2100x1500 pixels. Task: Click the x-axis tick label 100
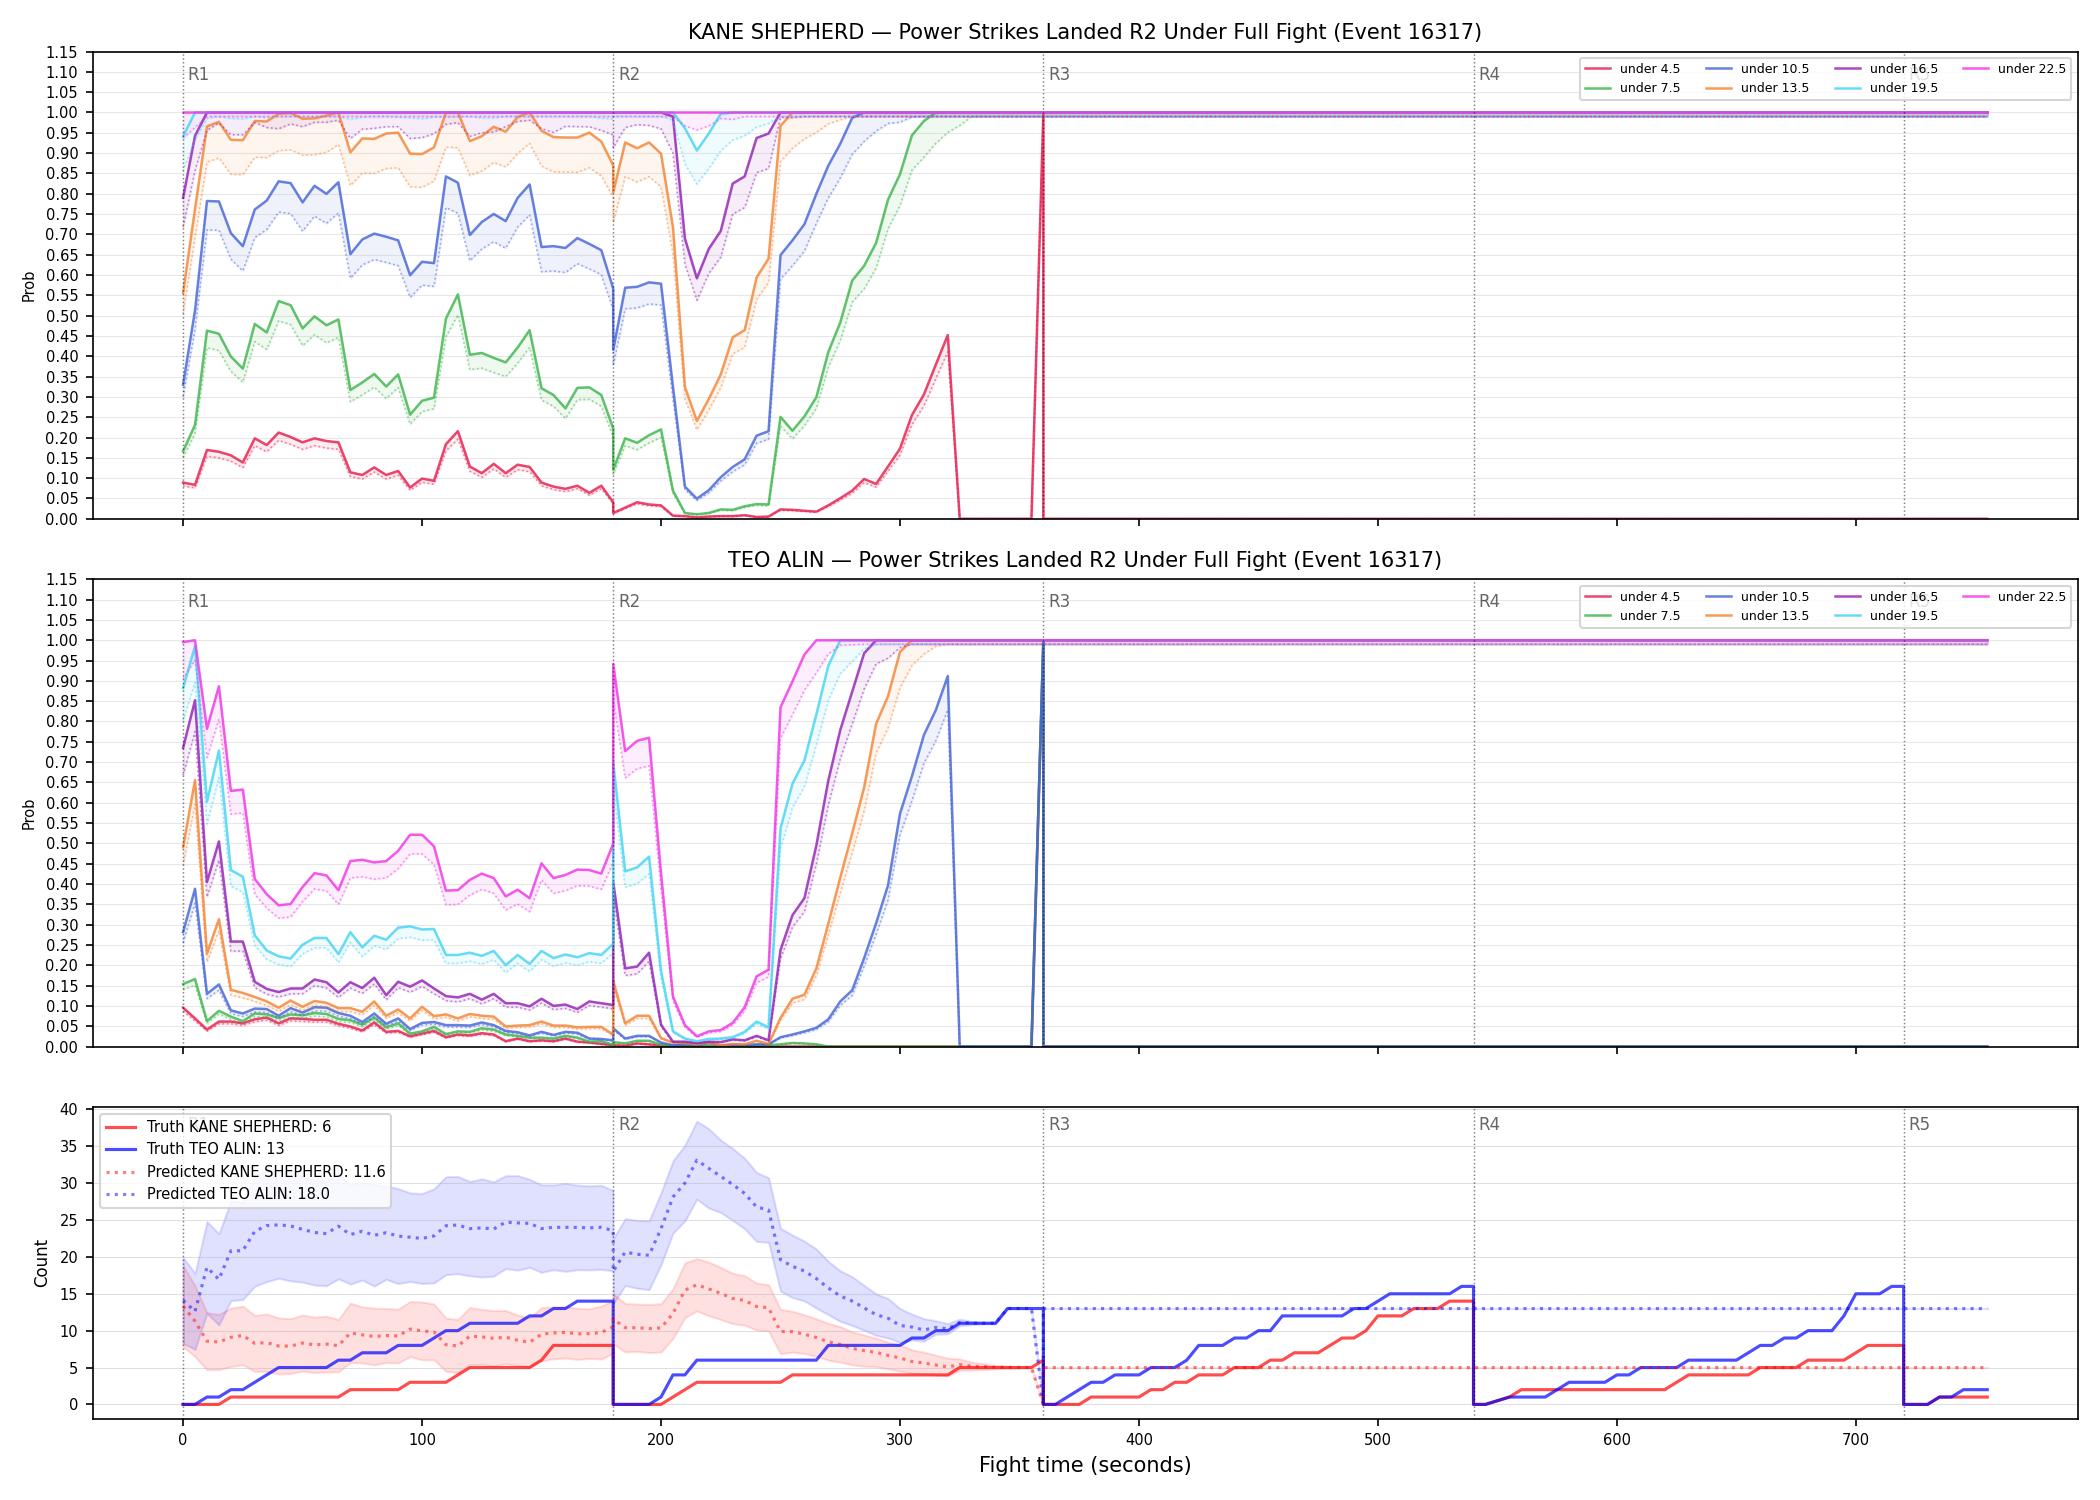(422, 1440)
